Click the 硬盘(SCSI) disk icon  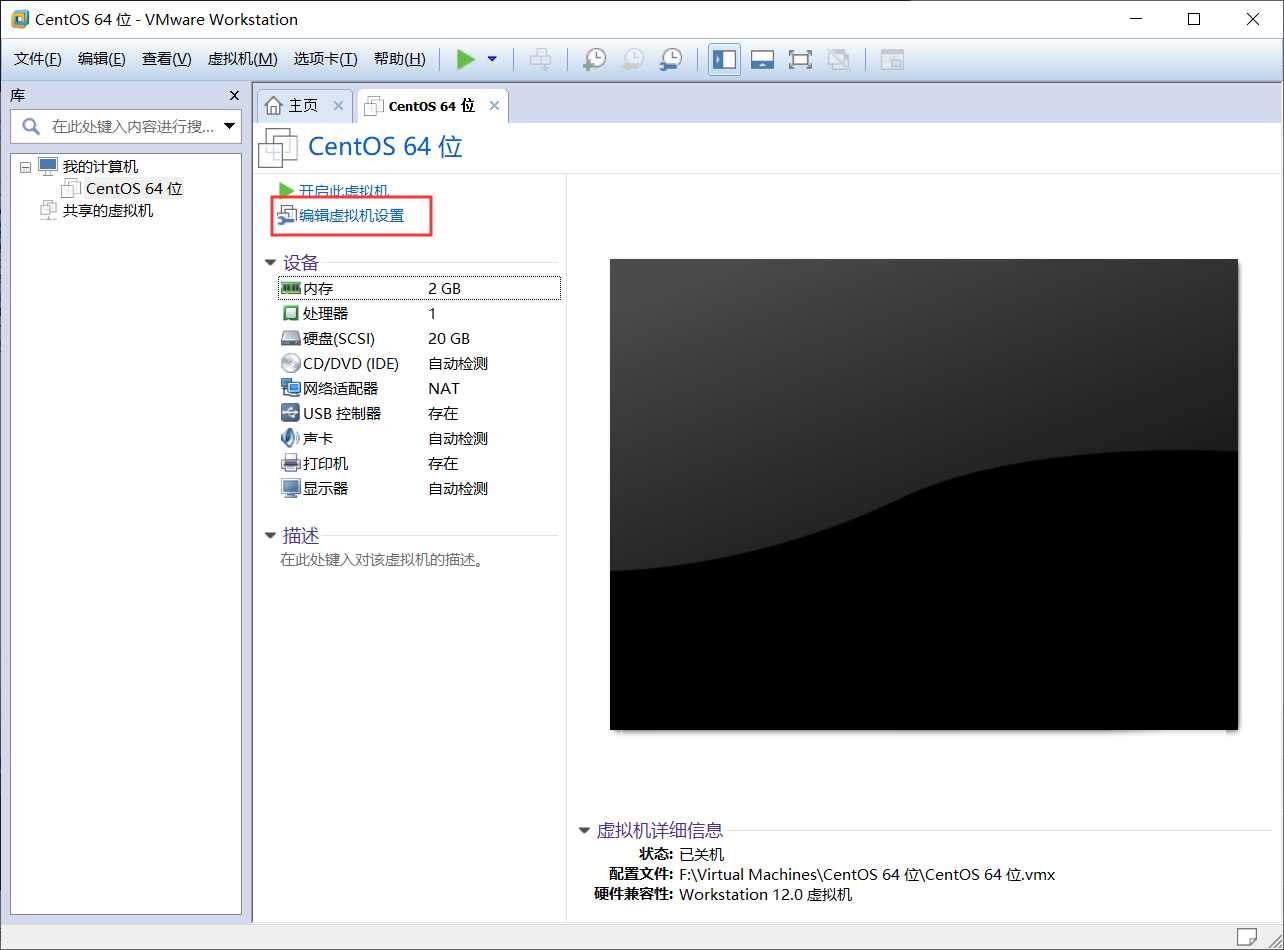tap(290, 338)
